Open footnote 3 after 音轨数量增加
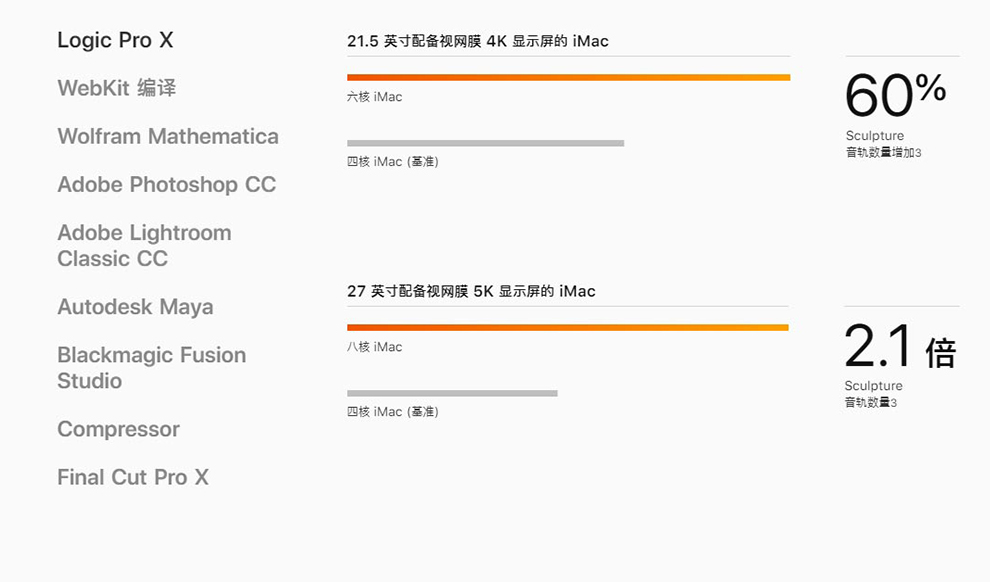 pyautogui.click(x=919, y=153)
